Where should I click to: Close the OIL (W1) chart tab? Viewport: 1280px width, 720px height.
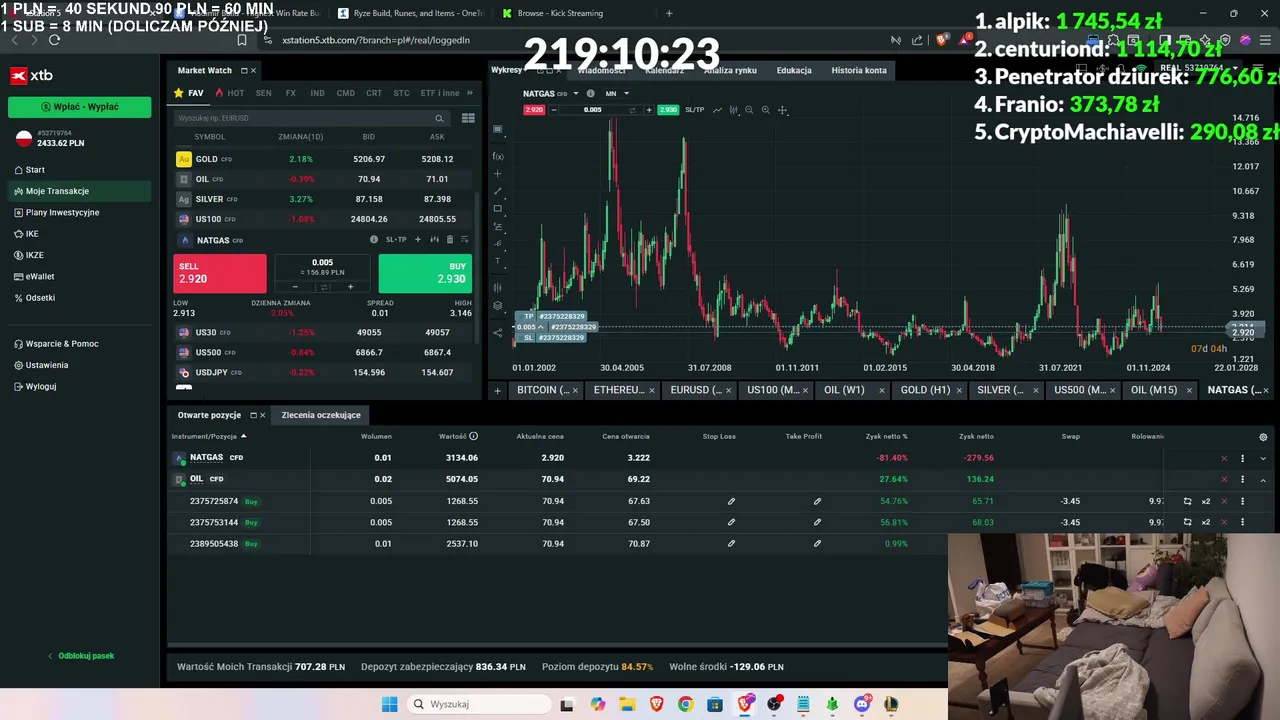[x=882, y=390]
